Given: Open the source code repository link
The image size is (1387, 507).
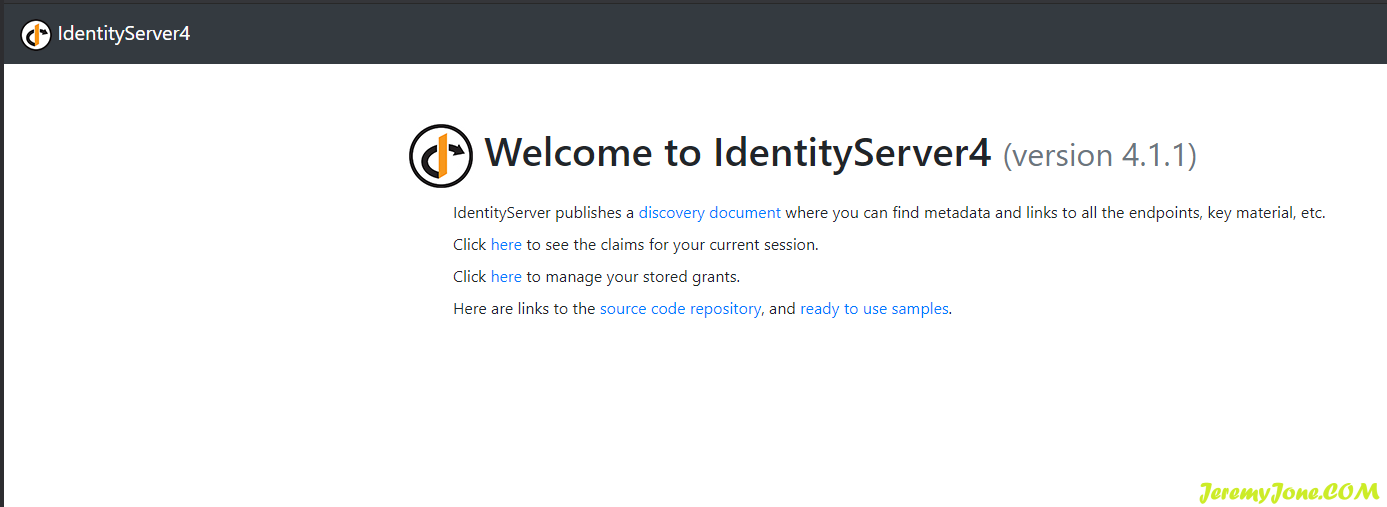Looking at the screenshot, I should (680, 309).
